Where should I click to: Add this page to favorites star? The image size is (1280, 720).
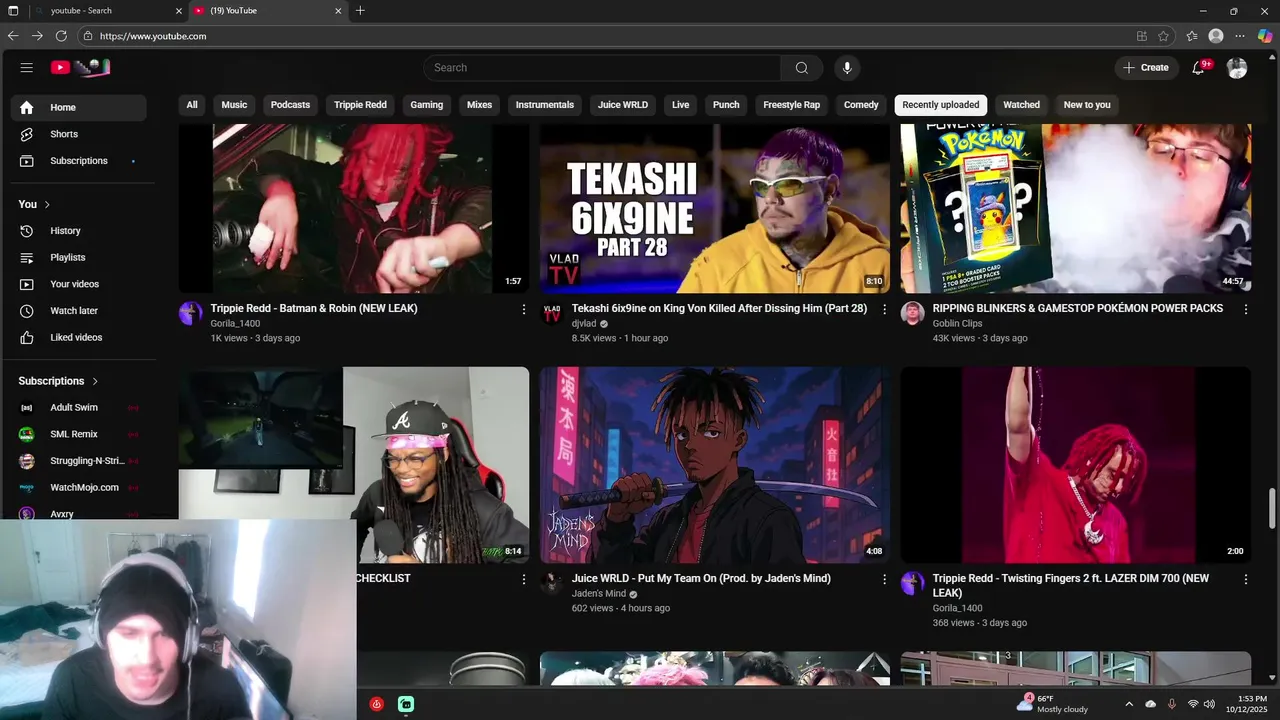click(1163, 36)
